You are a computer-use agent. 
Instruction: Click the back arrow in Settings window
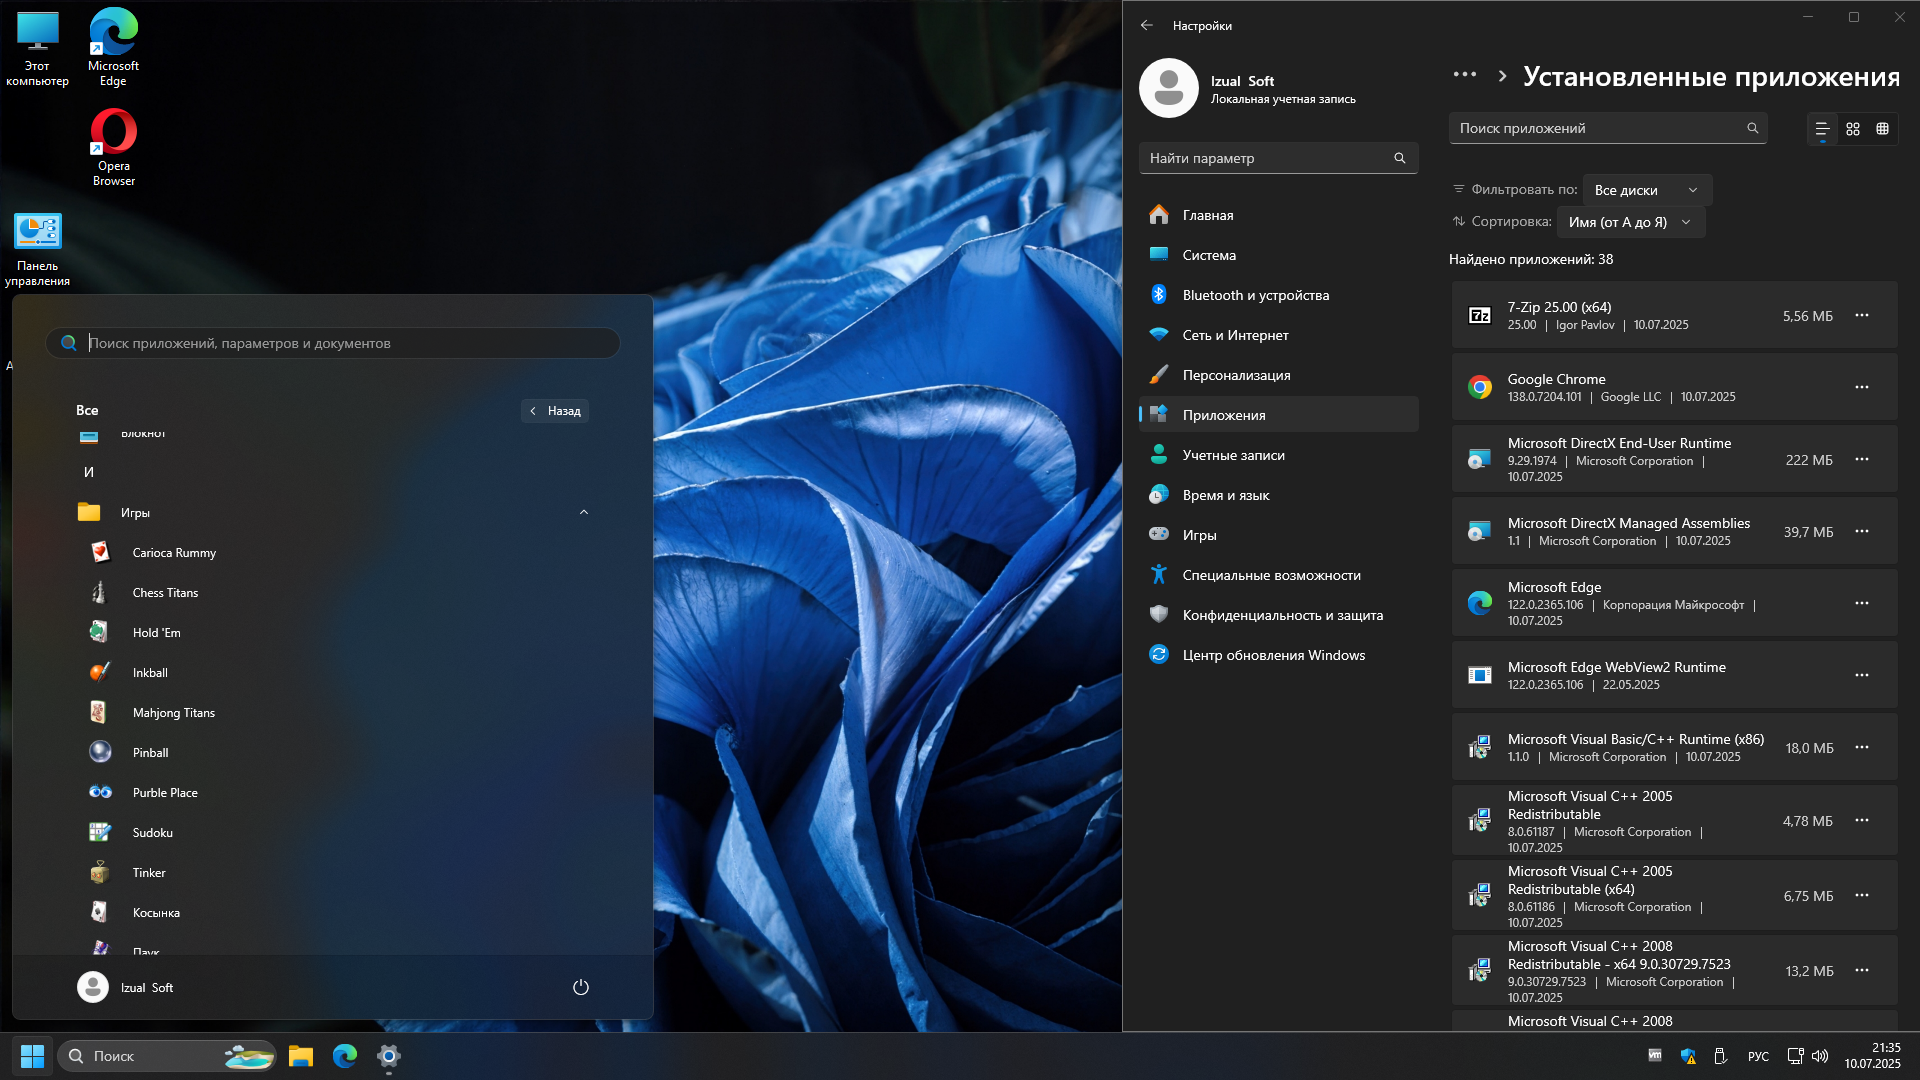1147,26
